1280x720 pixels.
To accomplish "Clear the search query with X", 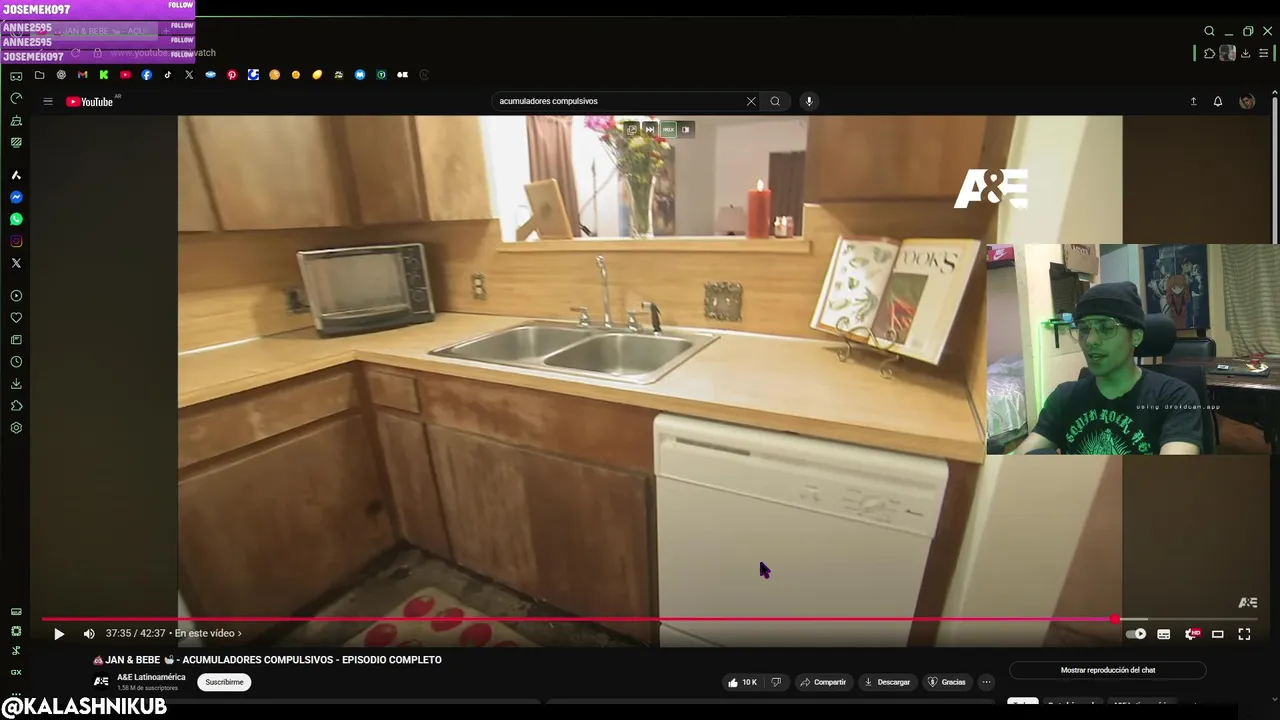I will (751, 101).
